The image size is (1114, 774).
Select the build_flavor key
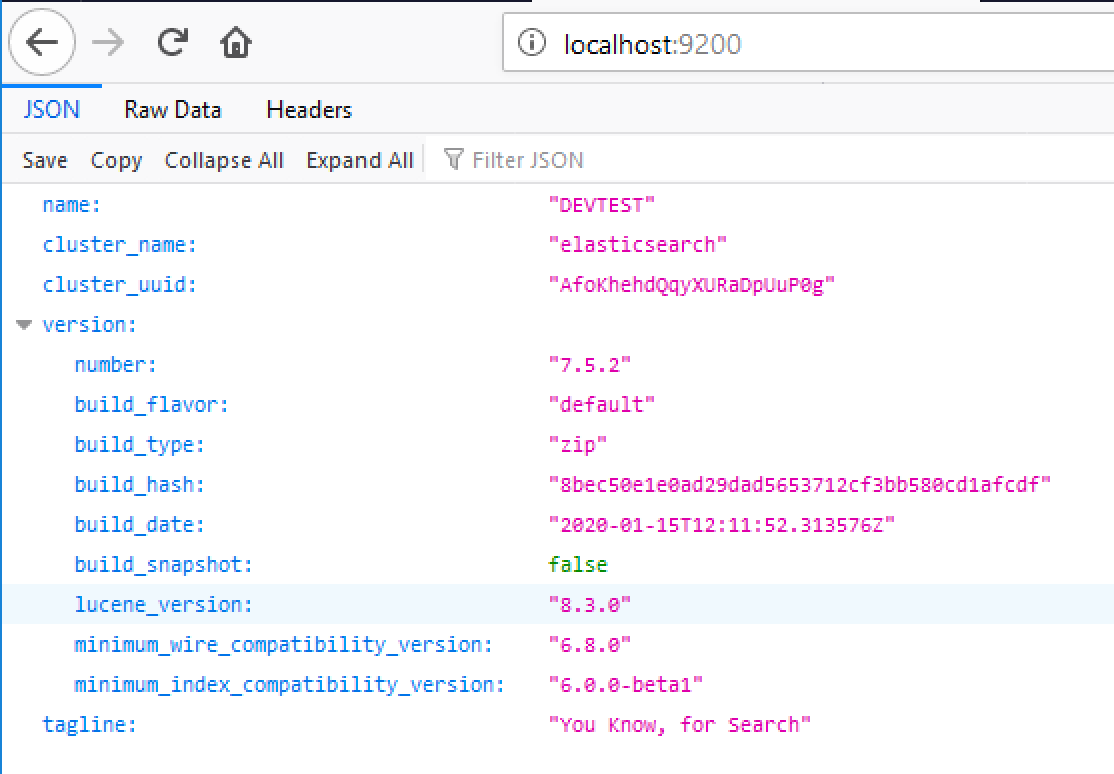151,404
